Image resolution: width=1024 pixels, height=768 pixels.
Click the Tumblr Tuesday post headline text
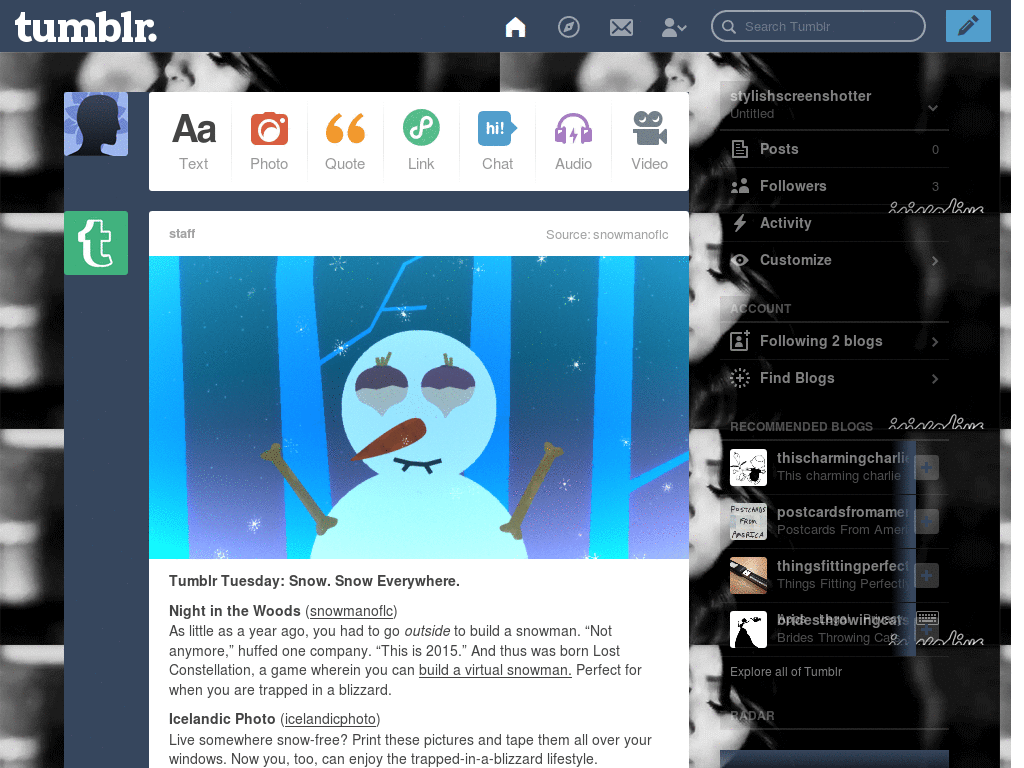(314, 581)
